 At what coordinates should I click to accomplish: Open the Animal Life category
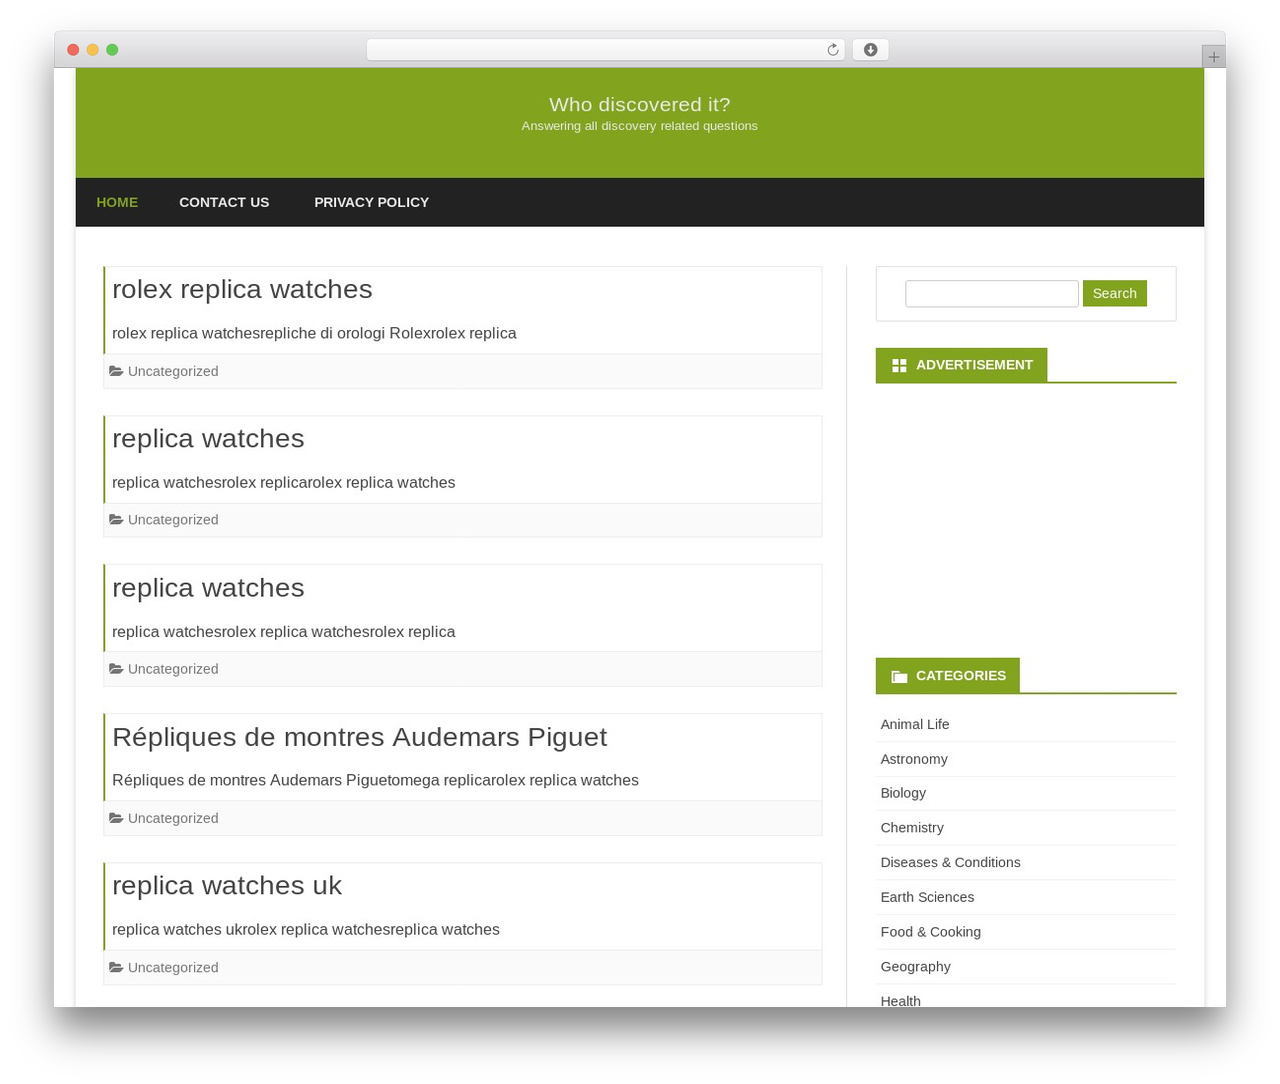pyautogui.click(x=915, y=724)
